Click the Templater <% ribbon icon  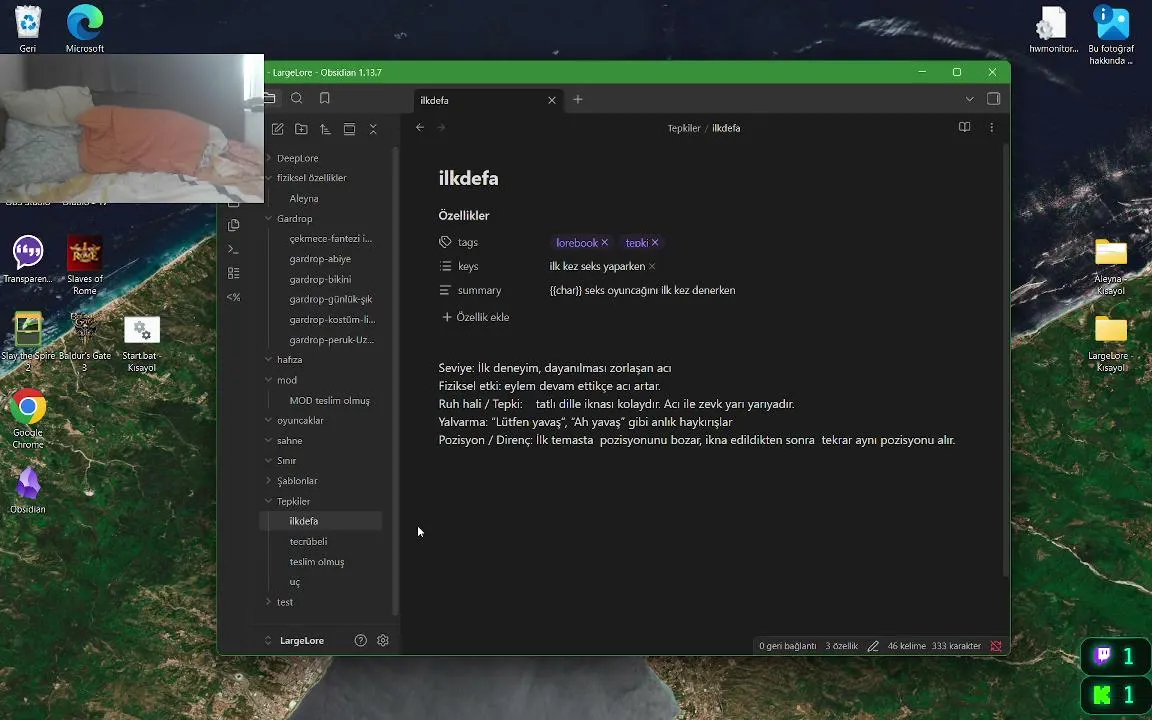click(234, 297)
